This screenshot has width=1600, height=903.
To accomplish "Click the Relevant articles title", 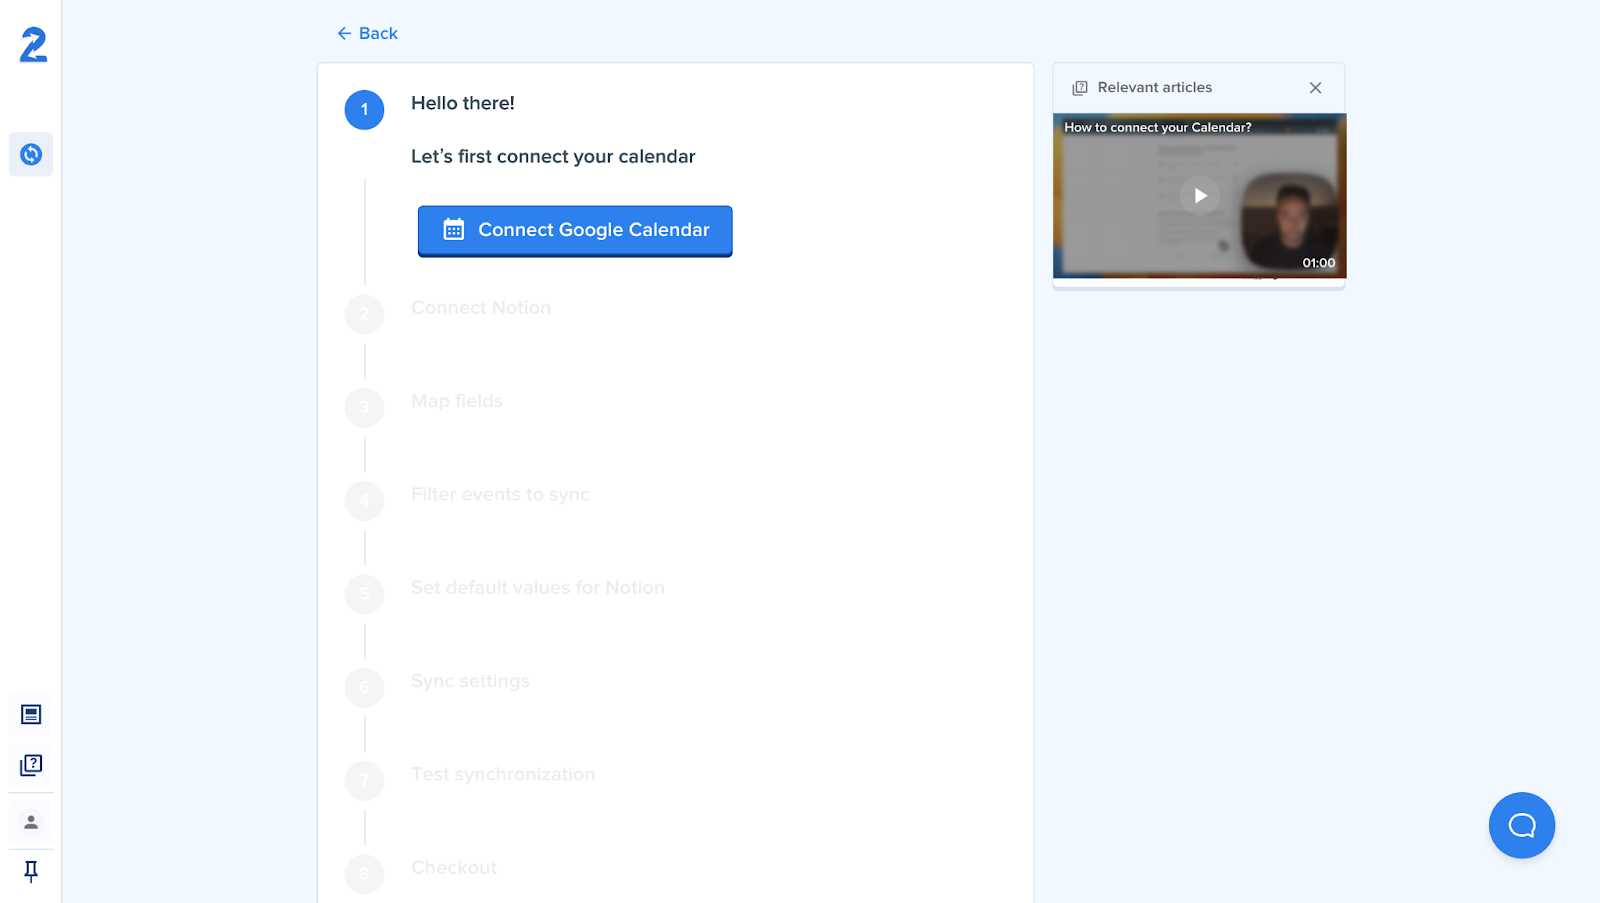I will [x=1155, y=88].
